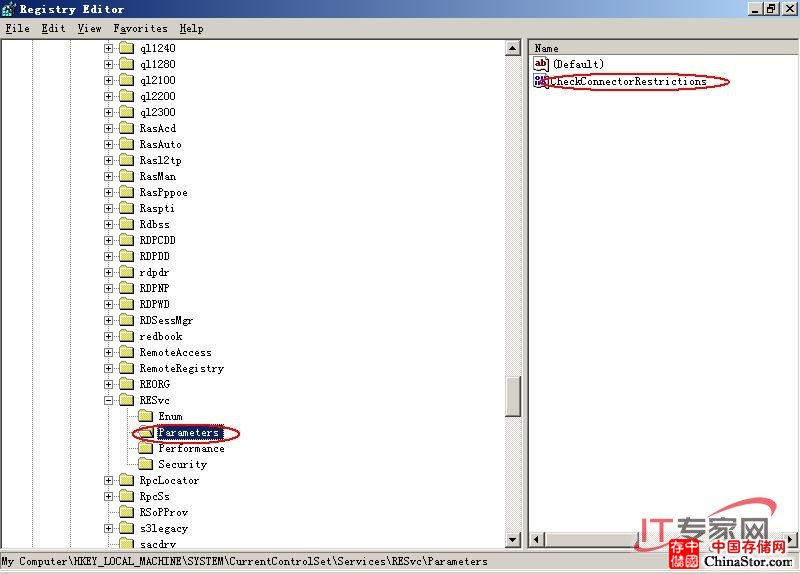Screen dimensions: 800x574
Task: Expand the RDPWD key node
Action: [109, 304]
